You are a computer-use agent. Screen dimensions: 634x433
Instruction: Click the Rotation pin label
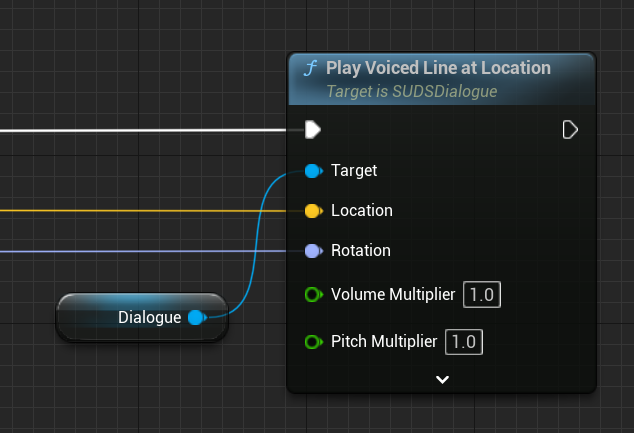pyautogui.click(x=361, y=251)
